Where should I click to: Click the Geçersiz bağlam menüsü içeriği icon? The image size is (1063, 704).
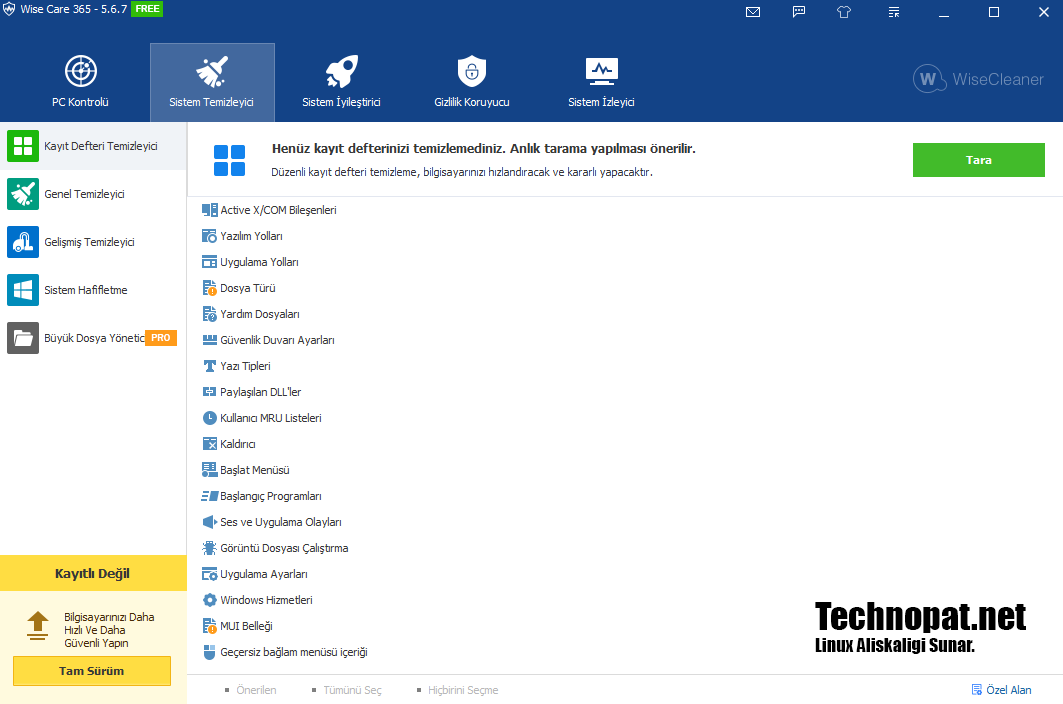209,652
